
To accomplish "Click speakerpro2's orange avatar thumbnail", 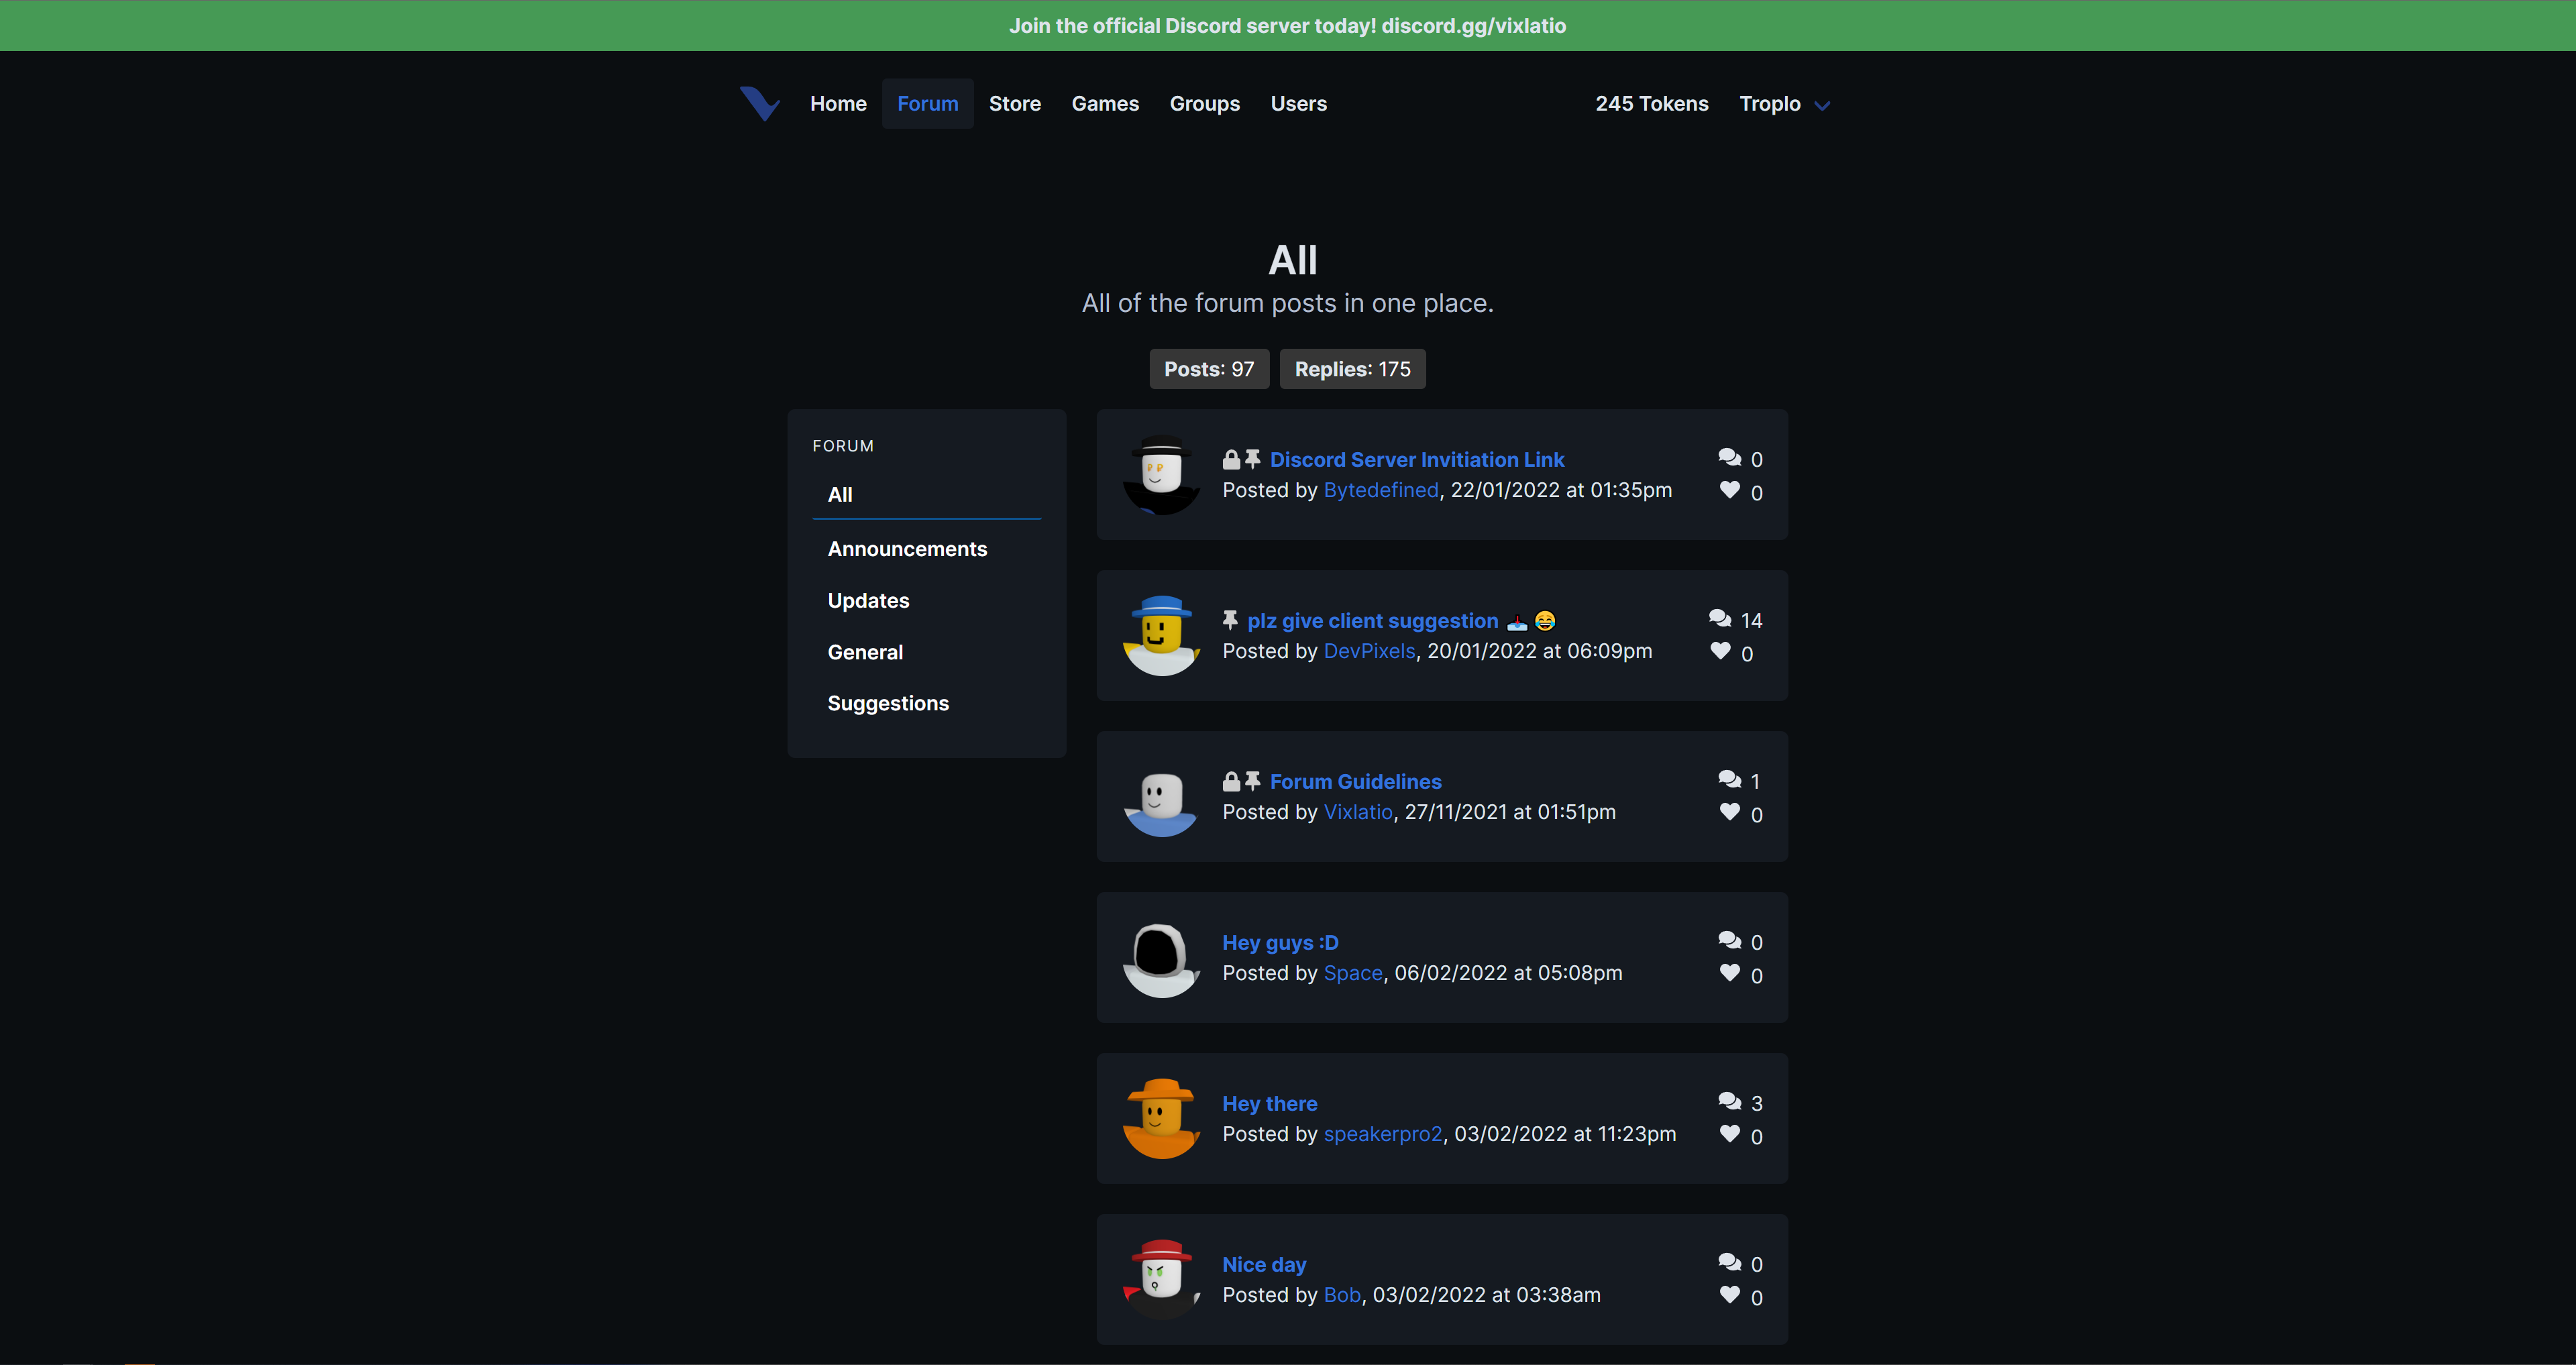I will pos(1161,1119).
